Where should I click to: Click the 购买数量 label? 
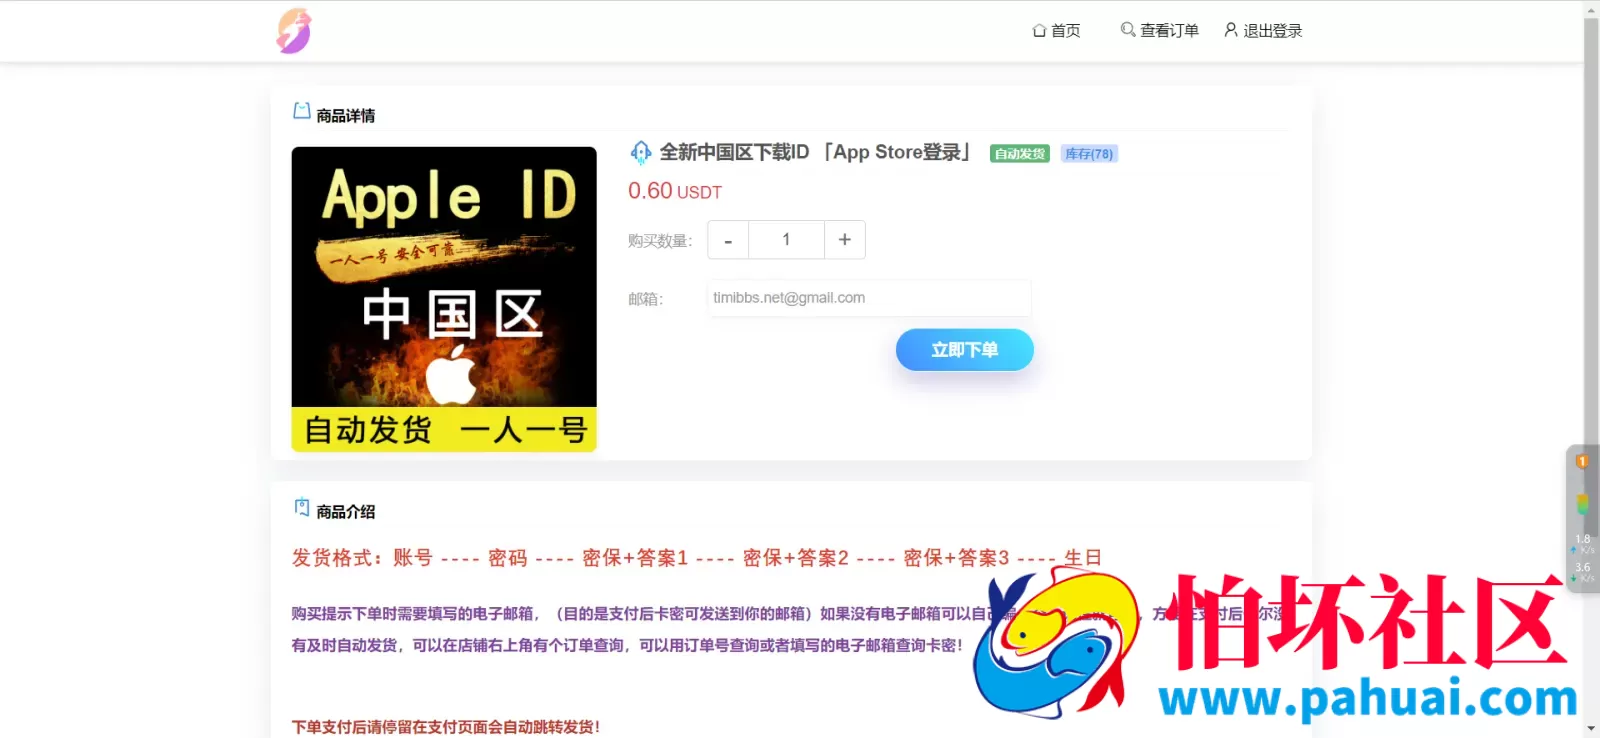coord(660,241)
